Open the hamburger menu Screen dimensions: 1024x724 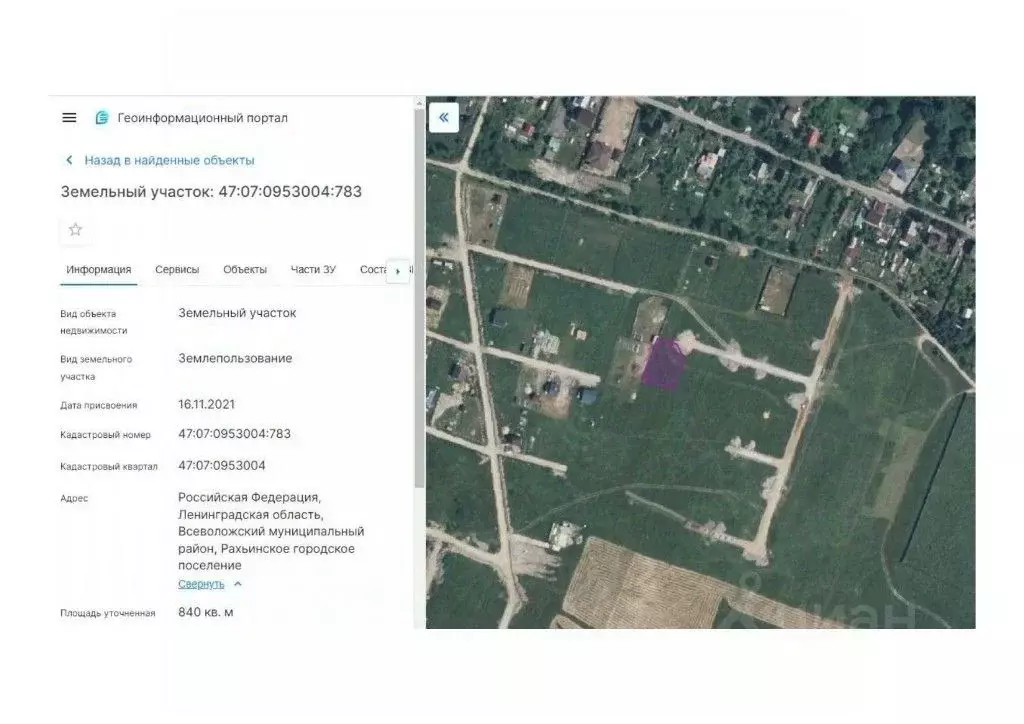[x=69, y=118]
